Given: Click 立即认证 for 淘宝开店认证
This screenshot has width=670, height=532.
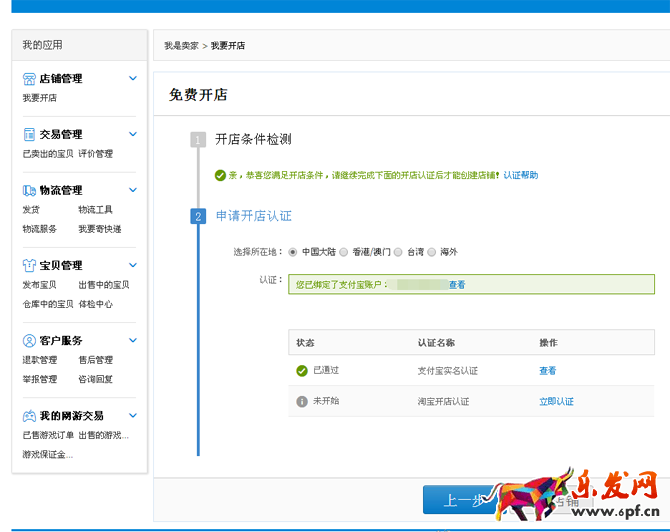Looking at the screenshot, I should pos(556,402).
